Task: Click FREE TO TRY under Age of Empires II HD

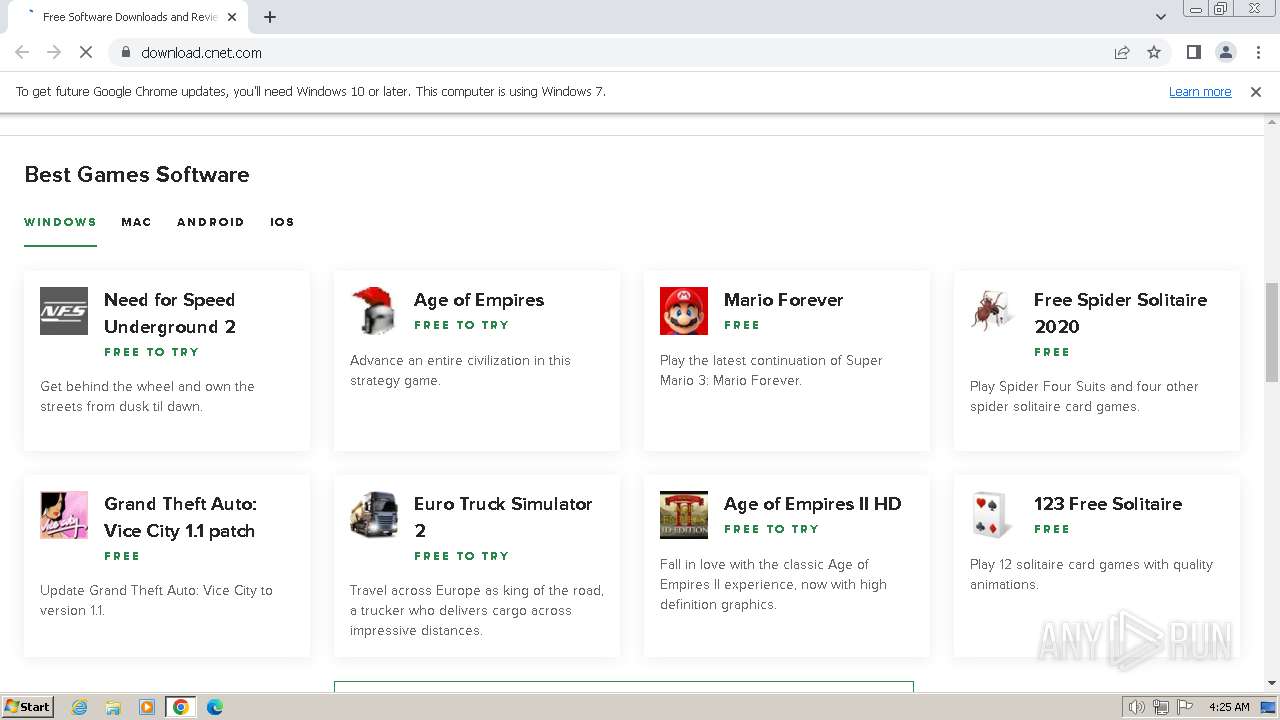Action: [771, 529]
